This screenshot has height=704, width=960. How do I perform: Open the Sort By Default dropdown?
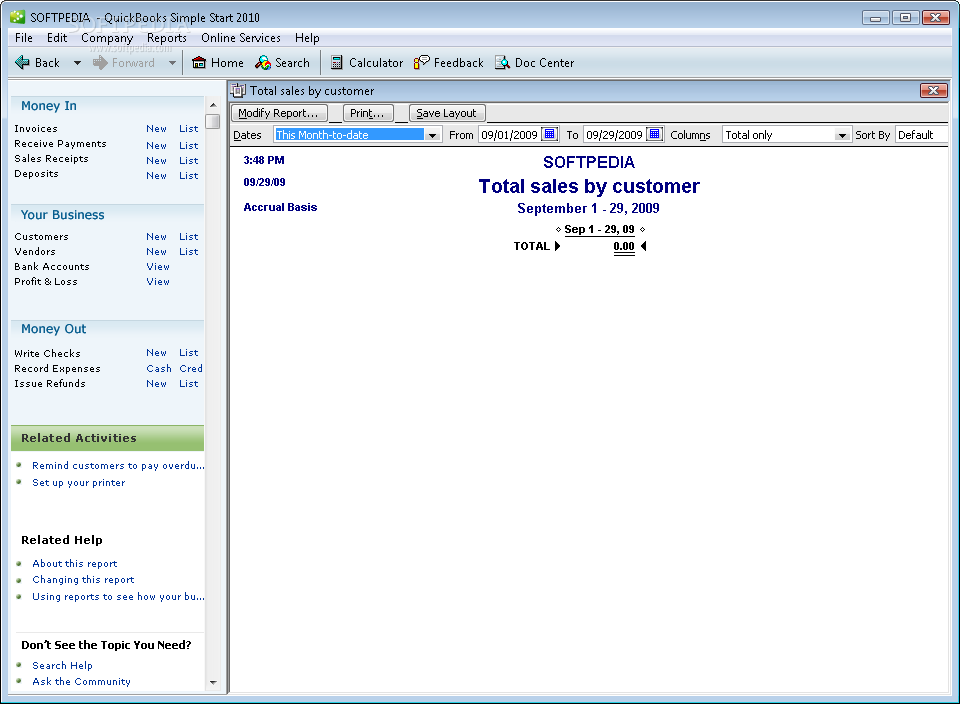pyautogui.click(x=921, y=135)
